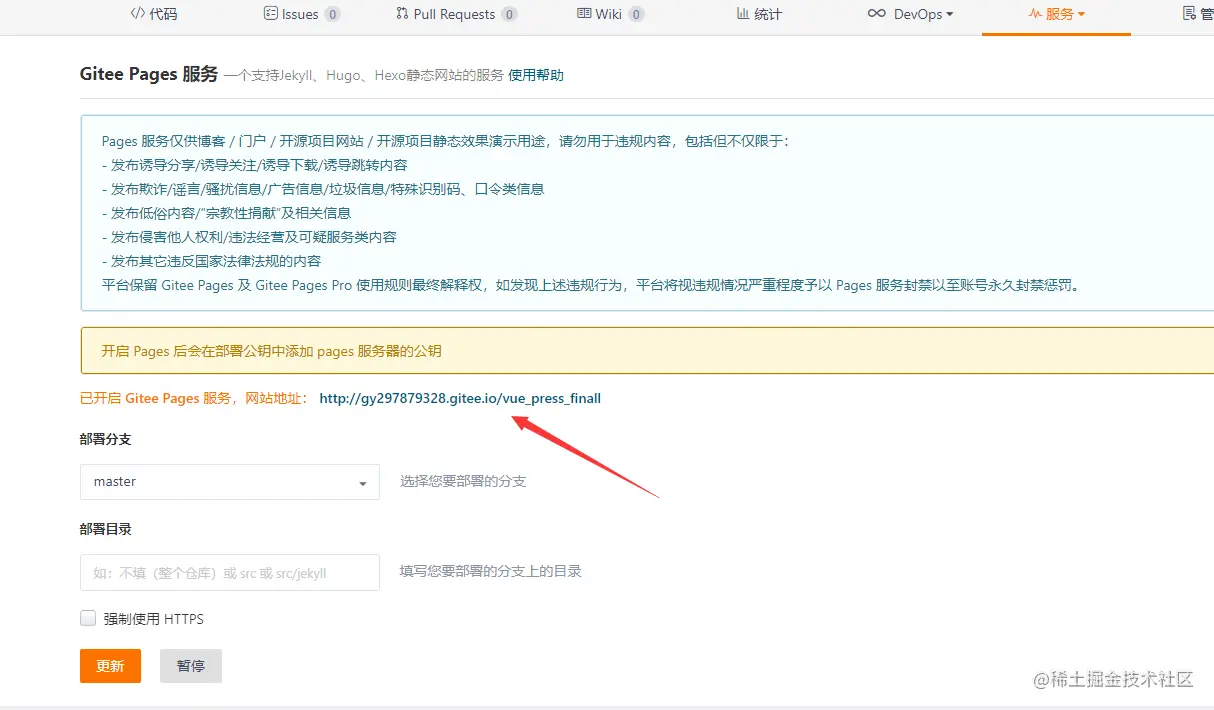
Task: Click the 部署目录 label
Action: point(106,529)
